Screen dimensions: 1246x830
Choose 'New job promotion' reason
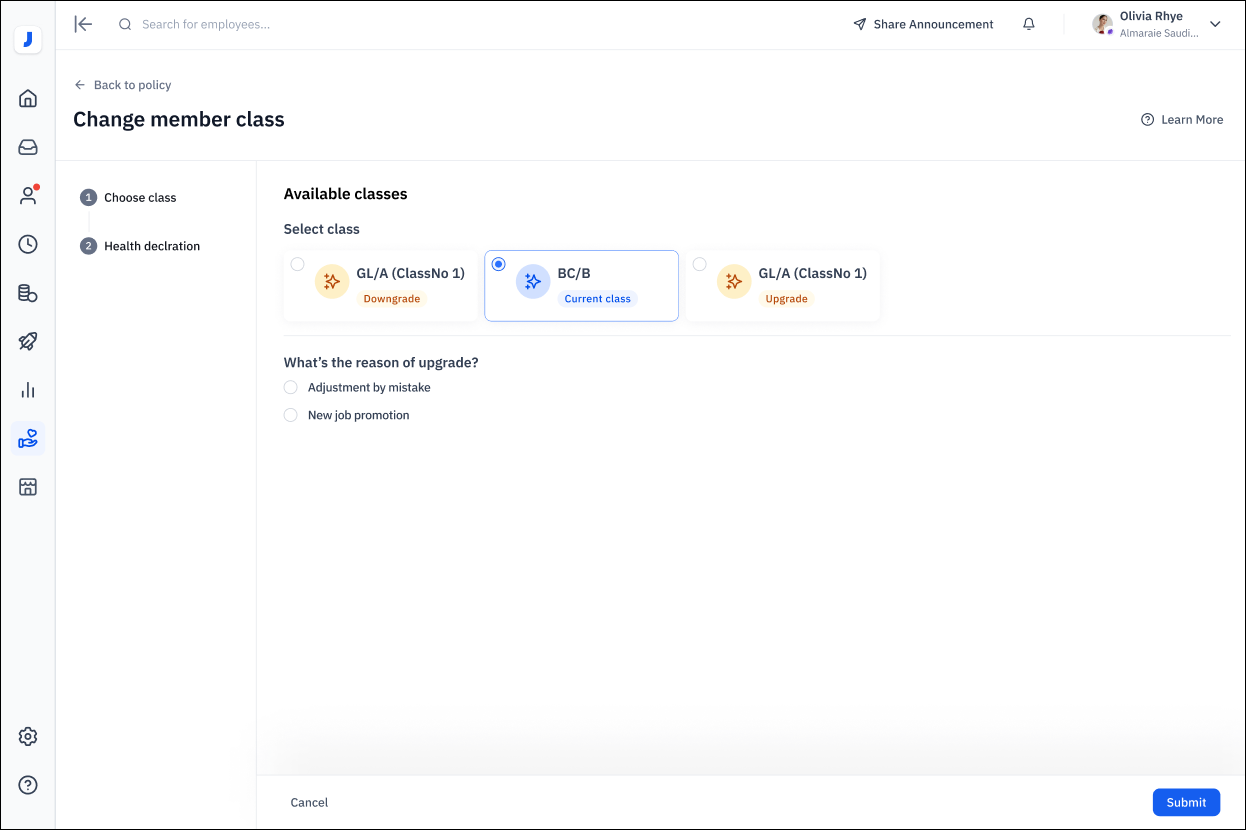coord(291,415)
